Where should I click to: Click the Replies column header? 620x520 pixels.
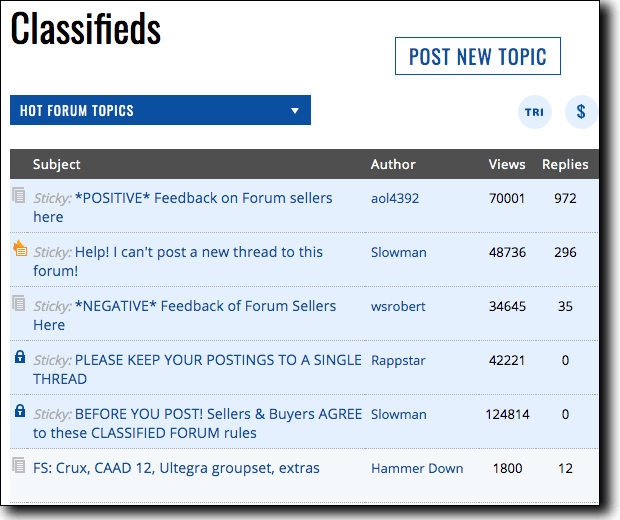pos(565,164)
